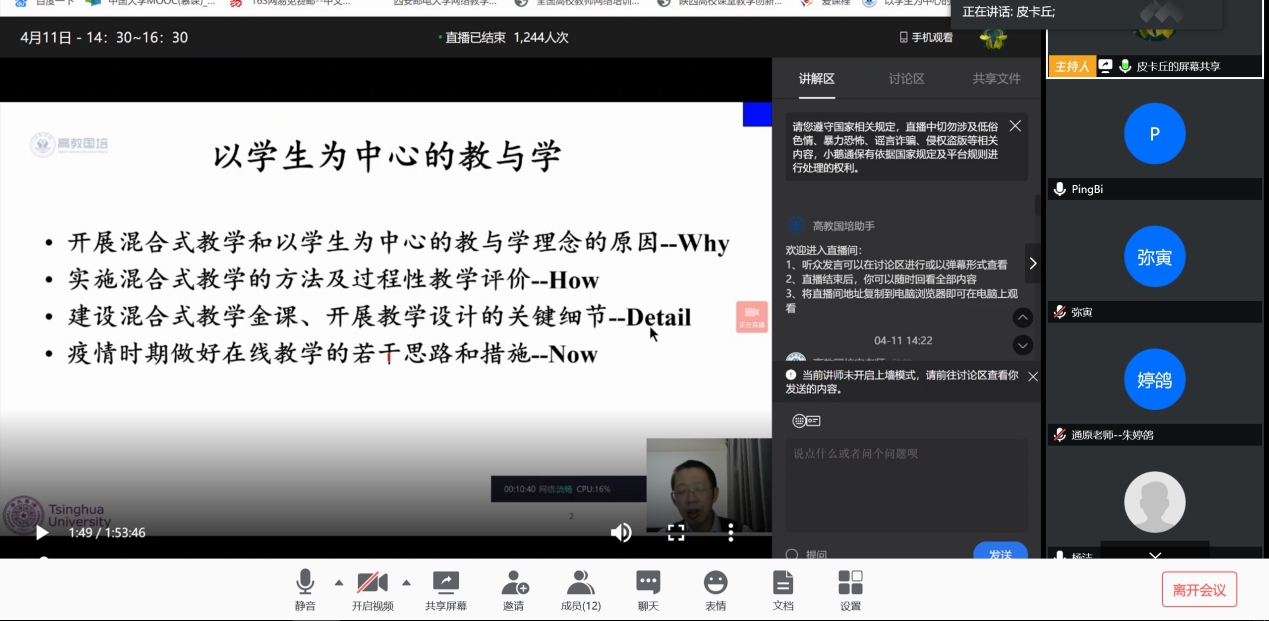The image size is (1269, 621).
Task: Turn on camera with 开启视频
Action: (x=372, y=589)
